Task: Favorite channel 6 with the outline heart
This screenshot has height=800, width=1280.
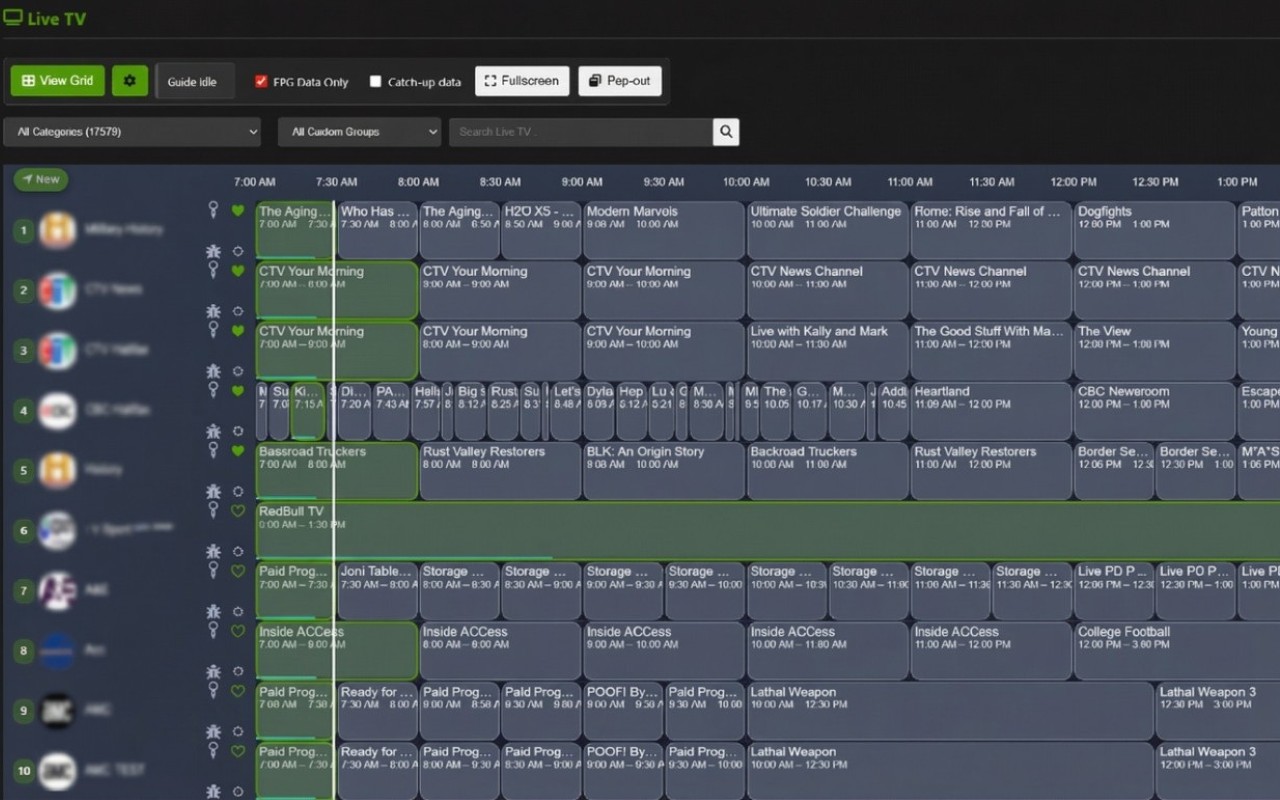Action: click(238, 511)
